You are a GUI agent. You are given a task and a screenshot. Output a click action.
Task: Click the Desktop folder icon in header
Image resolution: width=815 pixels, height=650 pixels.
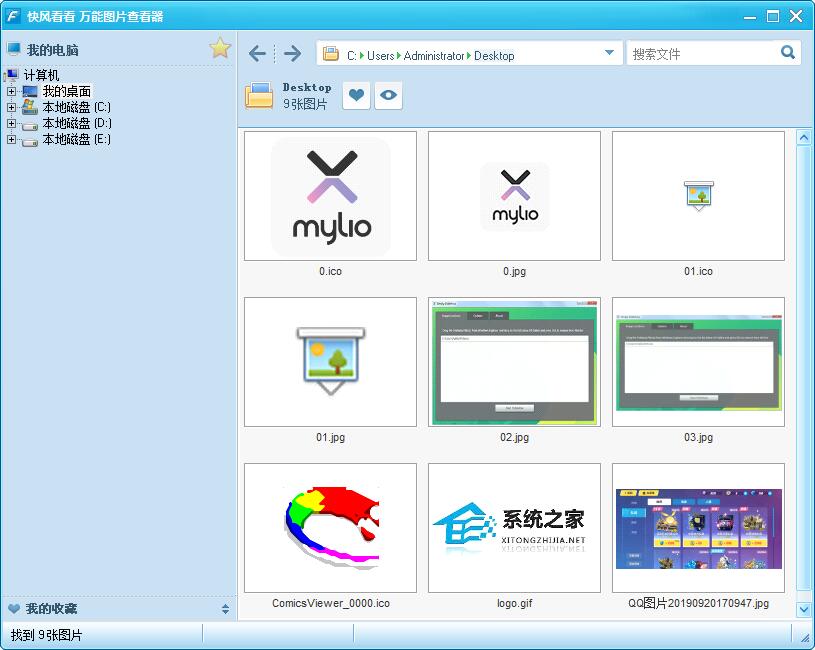tap(259, 95)
